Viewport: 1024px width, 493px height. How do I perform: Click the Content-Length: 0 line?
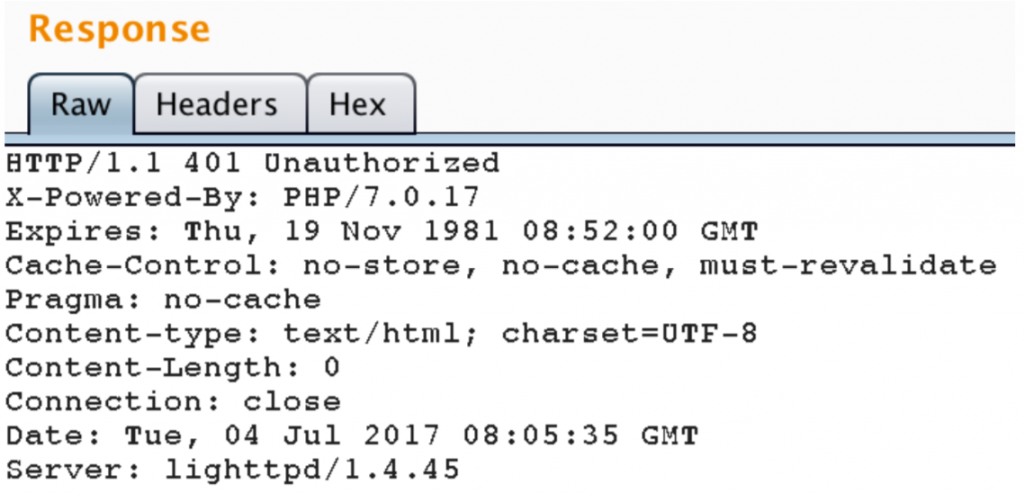[173, 368]
